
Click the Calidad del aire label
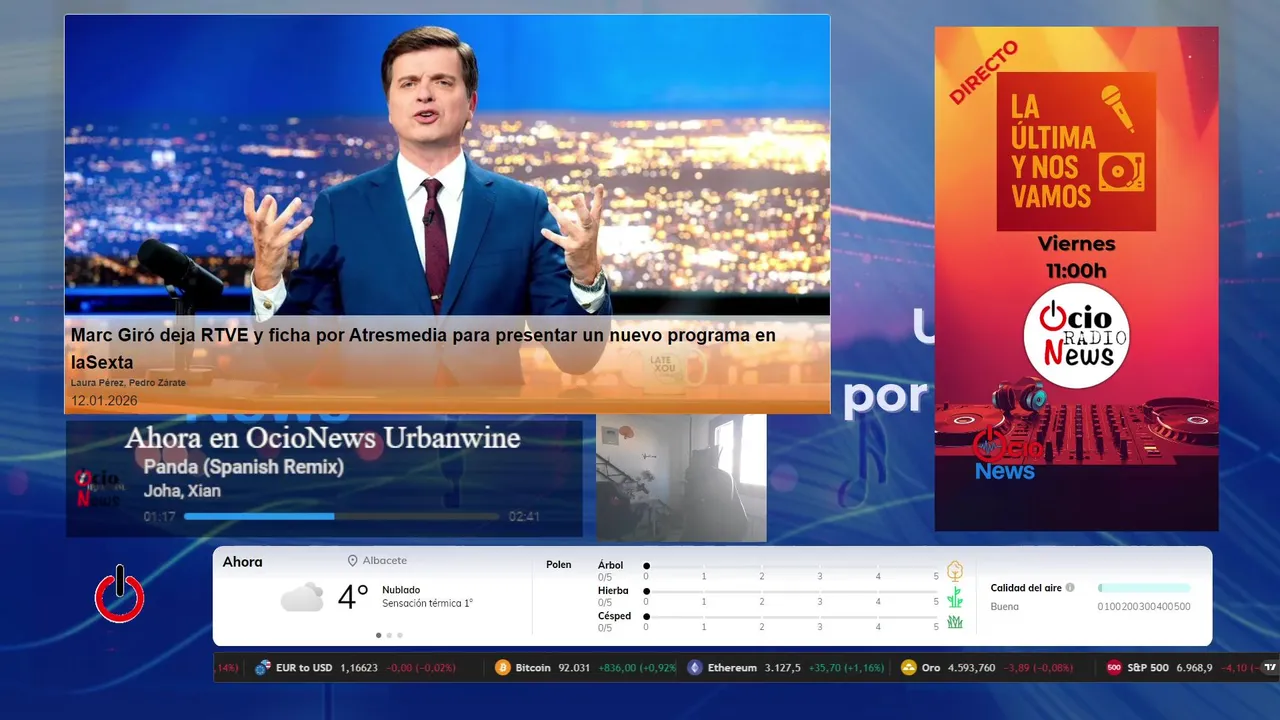1026,588
